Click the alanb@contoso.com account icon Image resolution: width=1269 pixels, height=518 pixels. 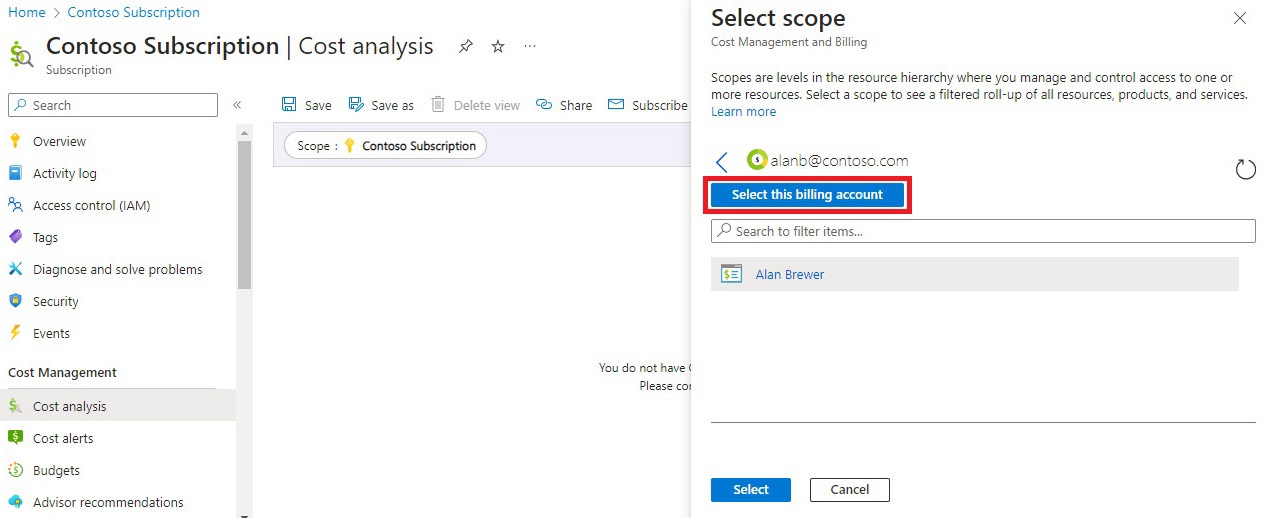coord(757,160)
